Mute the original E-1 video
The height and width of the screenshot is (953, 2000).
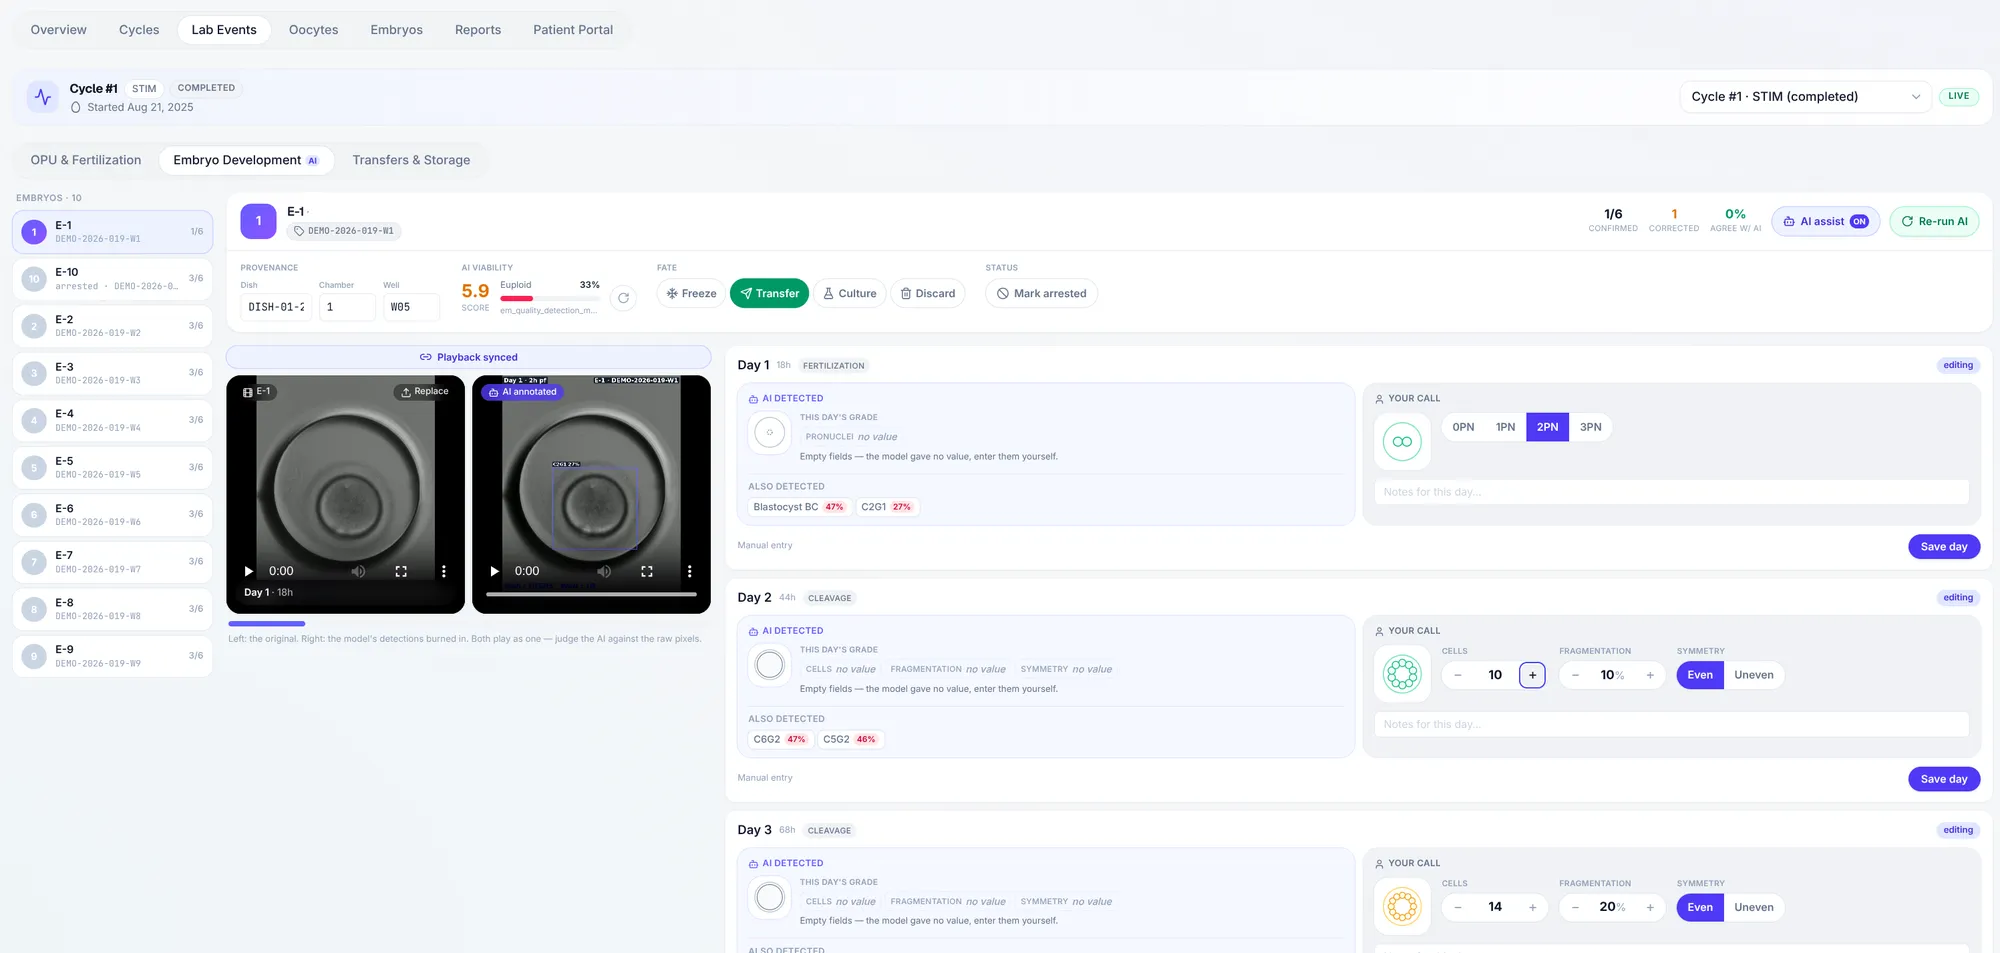pos(358,571)
